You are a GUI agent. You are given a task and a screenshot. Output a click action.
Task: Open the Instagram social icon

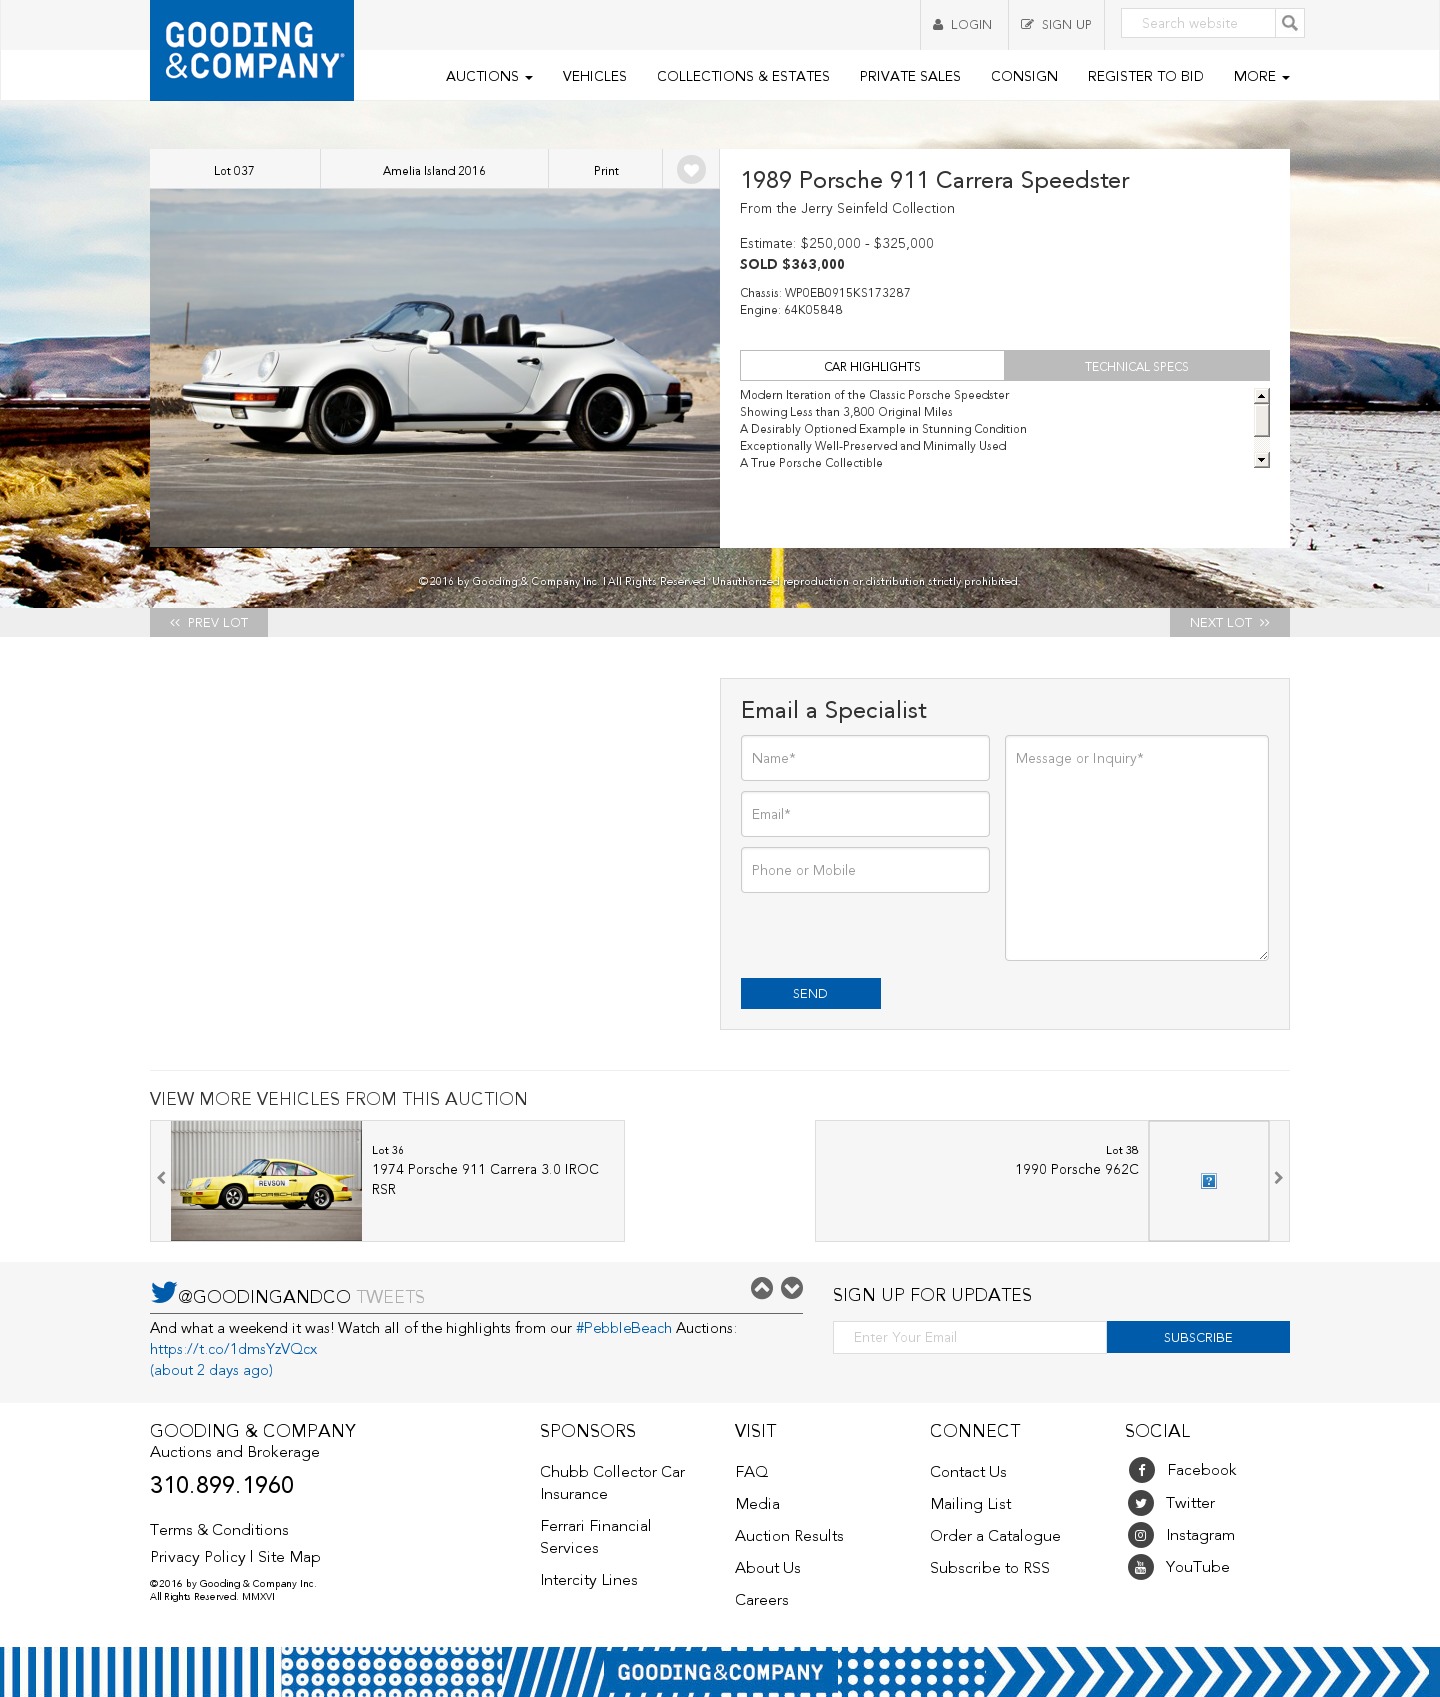(x=1141, y=1535)
